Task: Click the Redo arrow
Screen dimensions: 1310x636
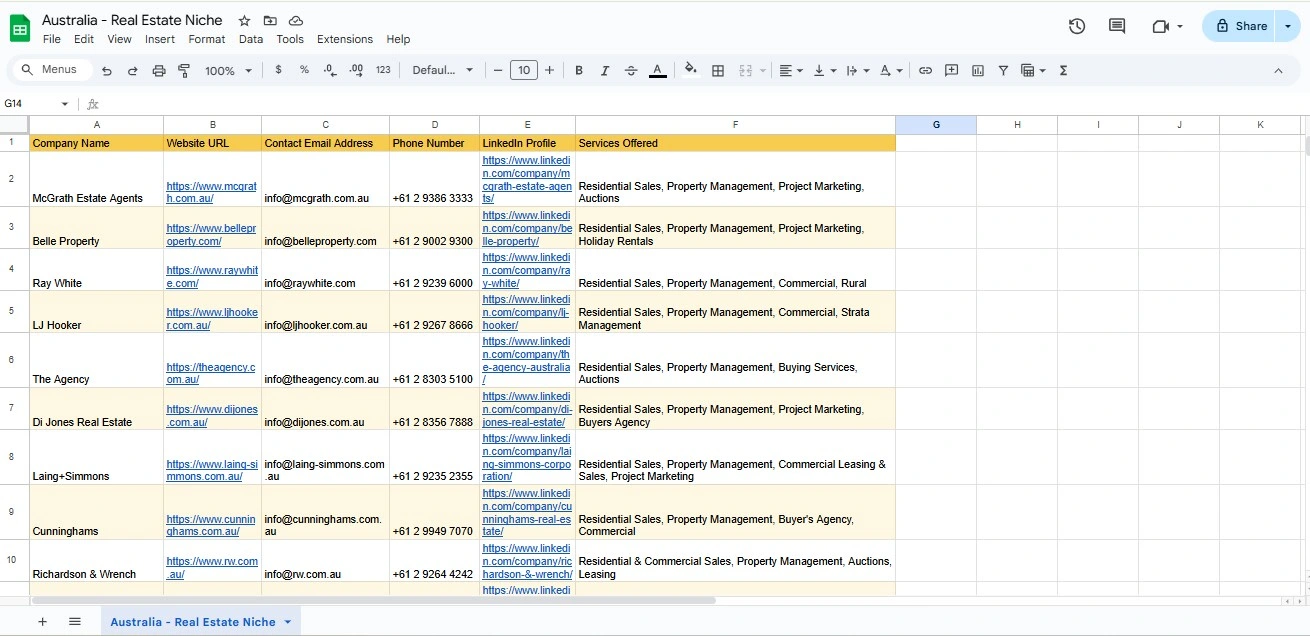Action: [133, 71]
